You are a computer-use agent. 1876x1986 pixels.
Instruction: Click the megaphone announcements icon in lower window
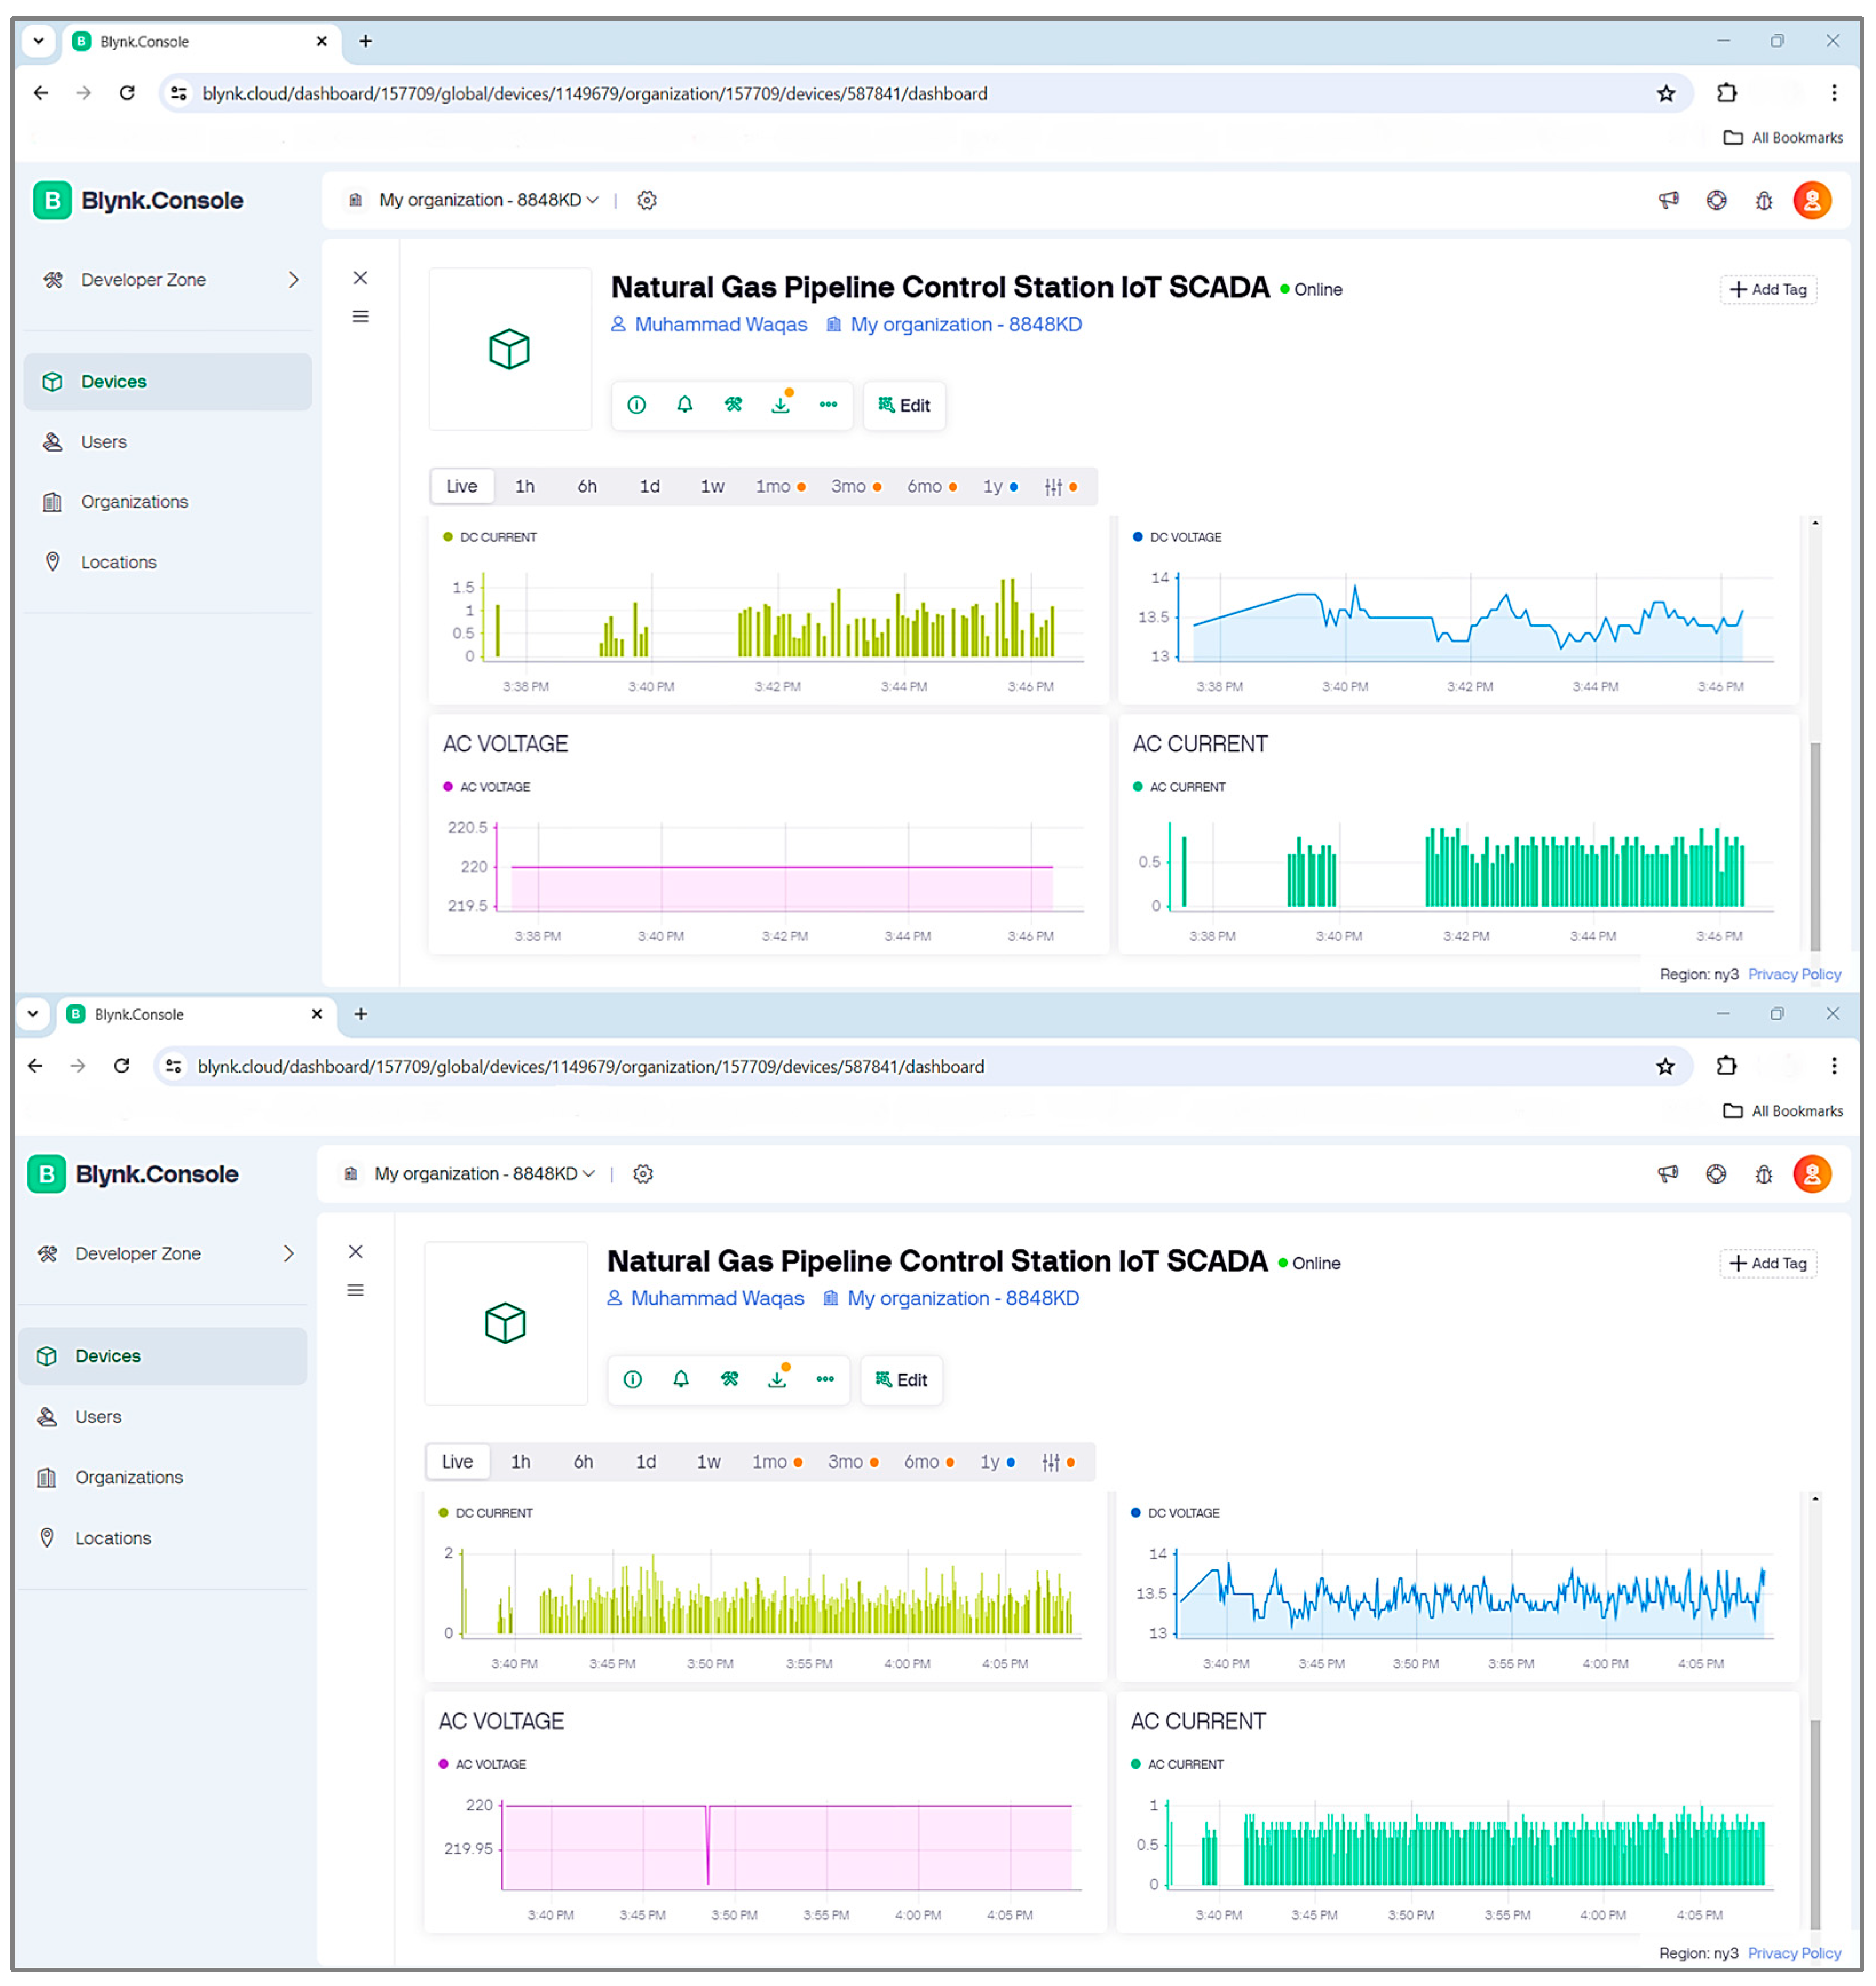coord(1667,1174)
